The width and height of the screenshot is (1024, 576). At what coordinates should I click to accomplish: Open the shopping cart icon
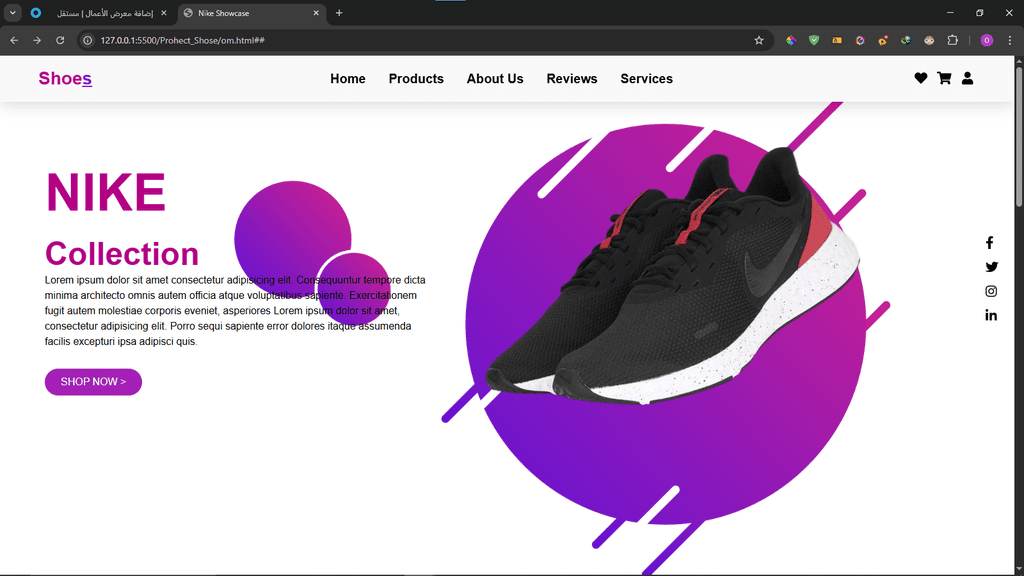[x=944, y=78]
